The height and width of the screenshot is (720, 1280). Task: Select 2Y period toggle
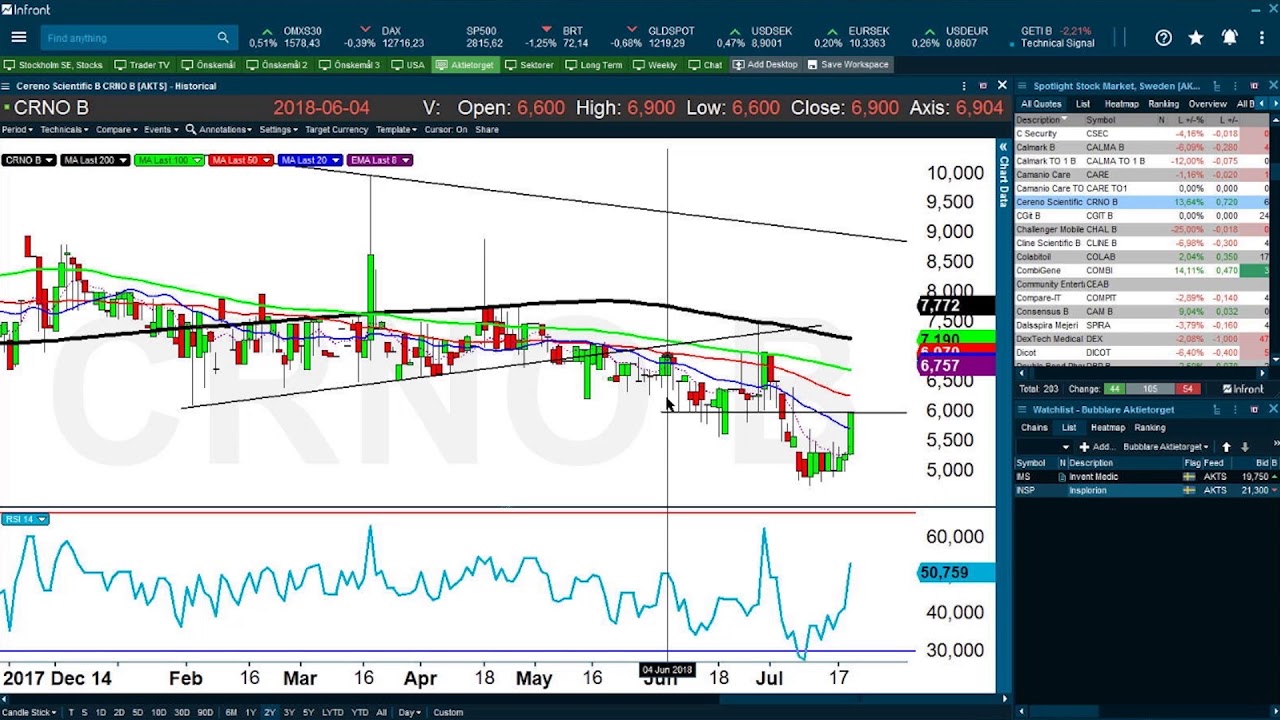(x=269, y=712)
